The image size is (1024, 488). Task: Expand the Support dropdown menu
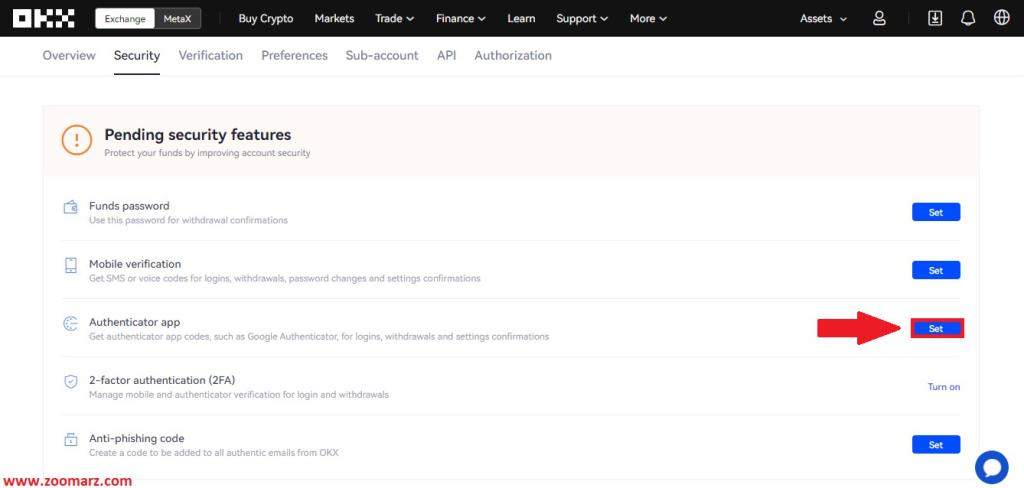582,18
